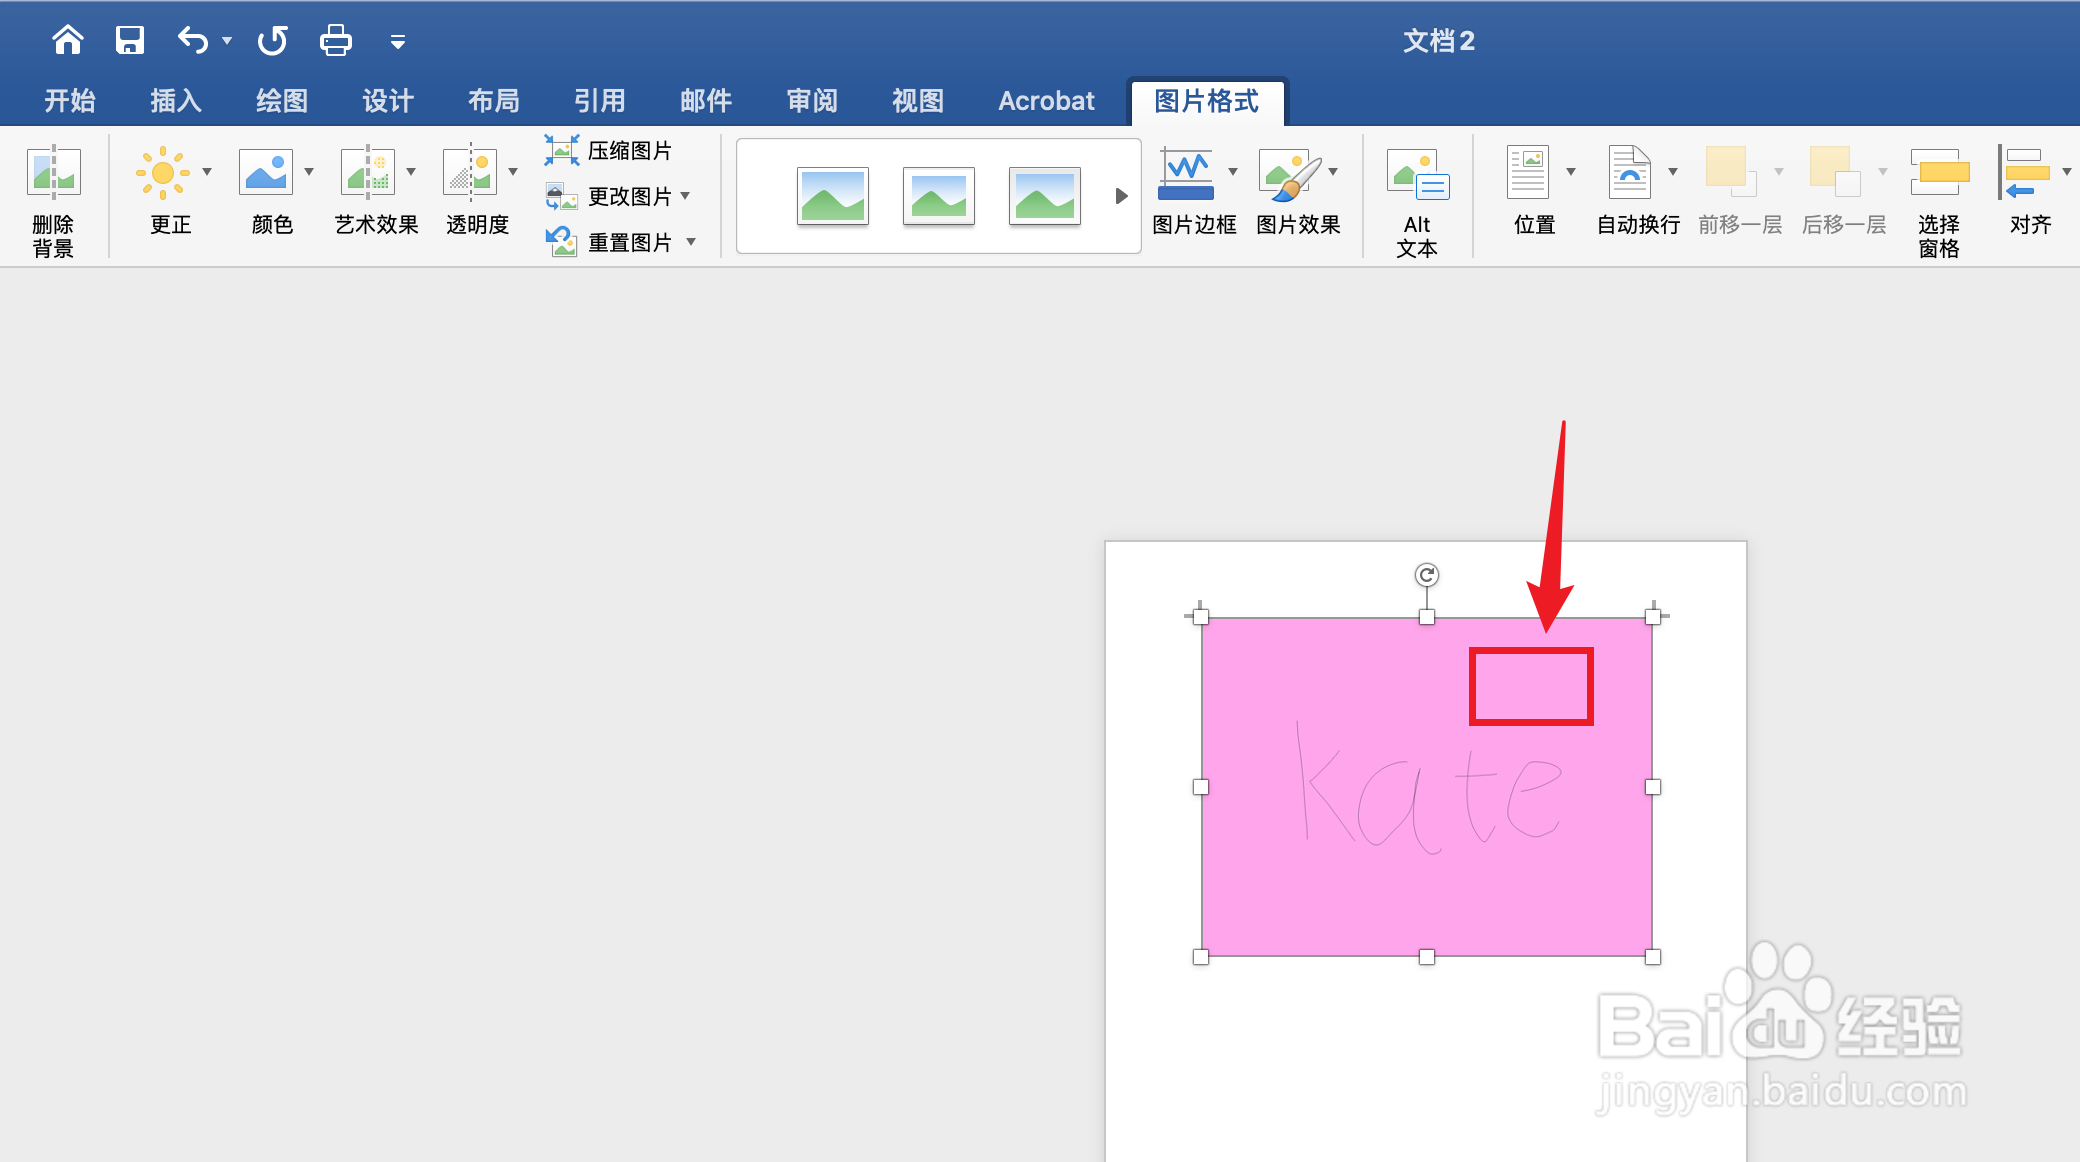
Task: Switch to the Acrobat tab
Action: pyautogui.click(x=1047, y=101)
